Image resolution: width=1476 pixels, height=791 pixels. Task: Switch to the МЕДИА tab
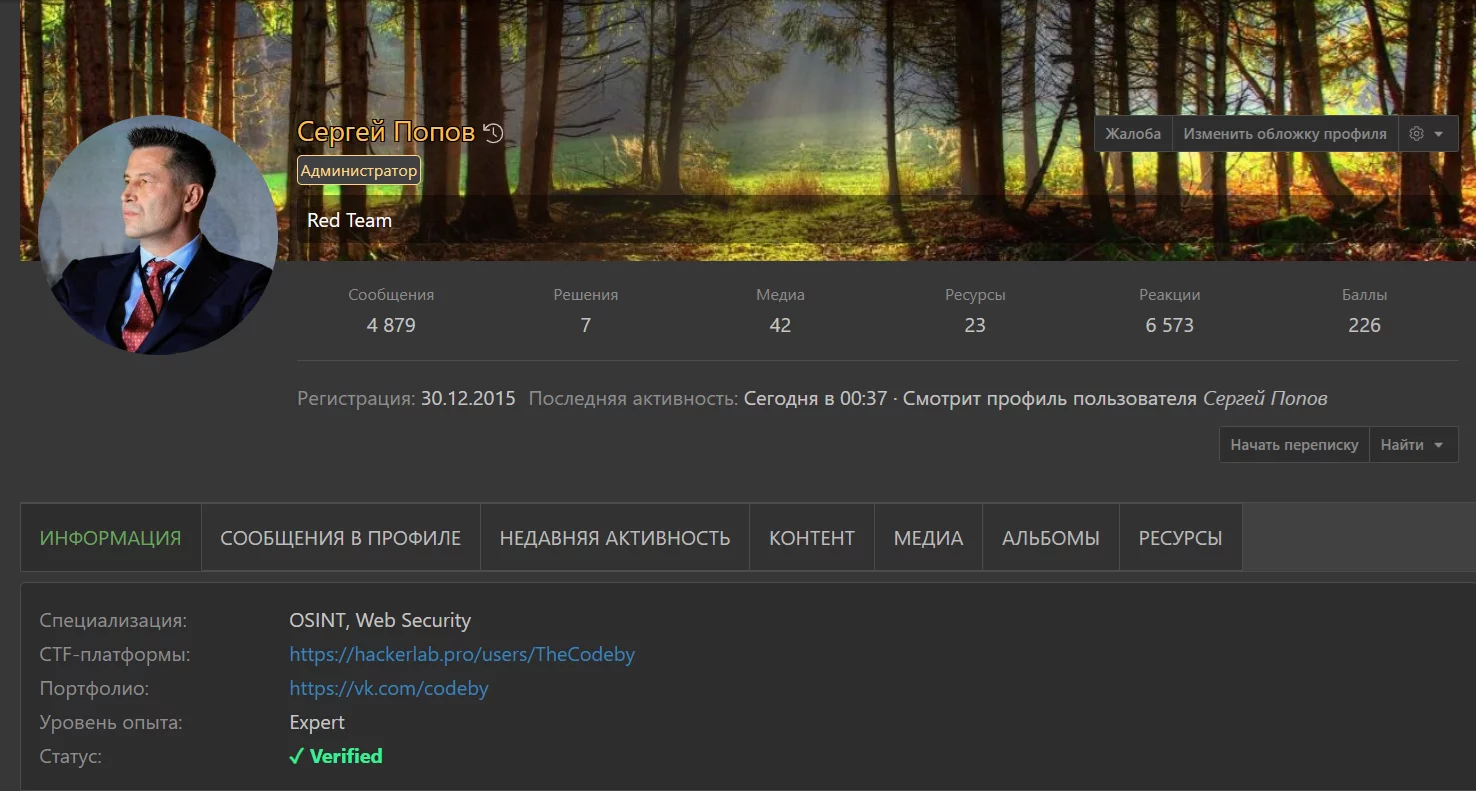928,537
